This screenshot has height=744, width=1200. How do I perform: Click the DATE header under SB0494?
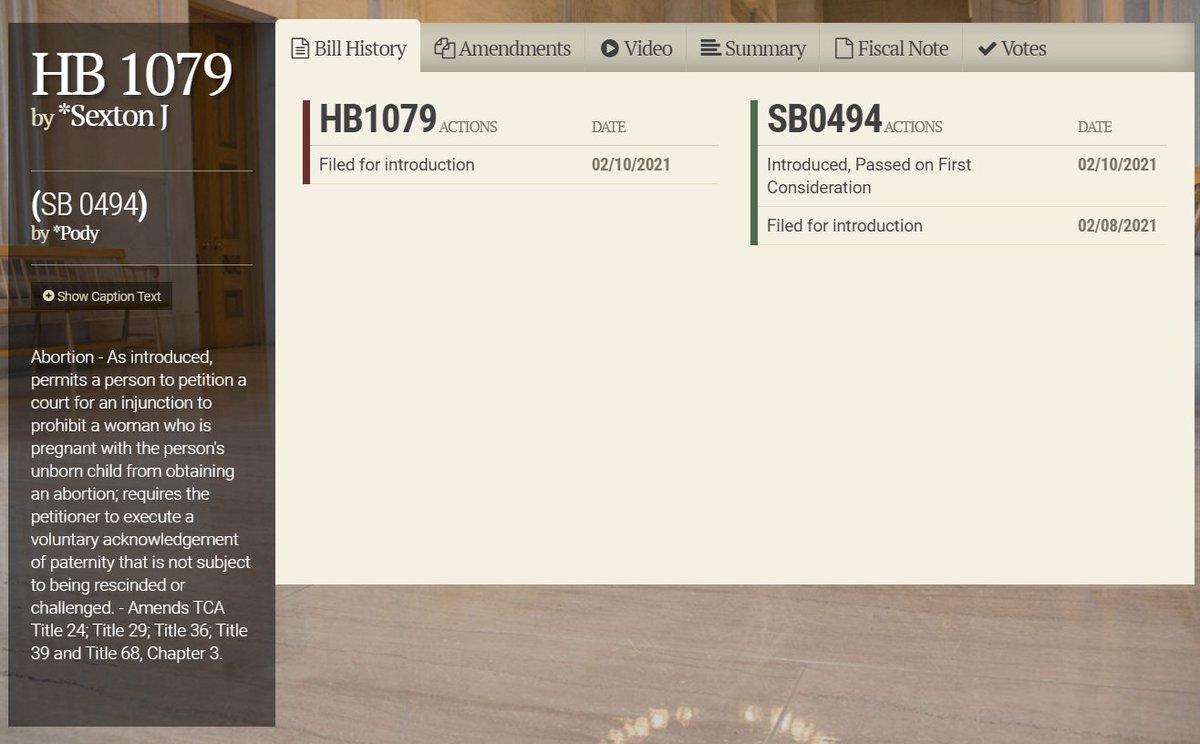click(1094, 127)
